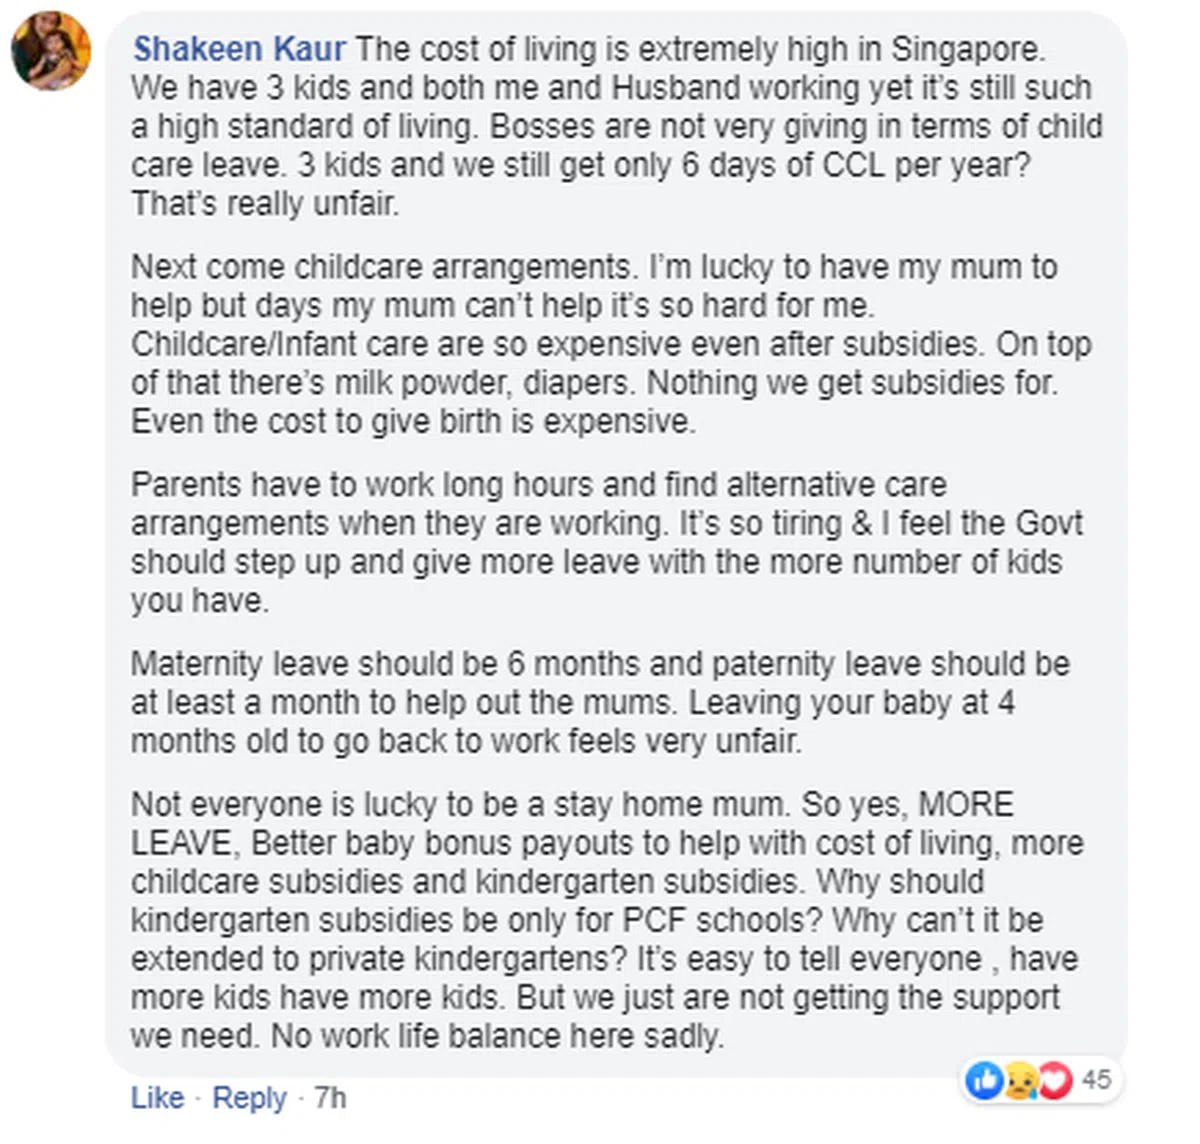This screenshot has width=1200, height=1144.
Task: Open Shakeen Kaur's profile picture
Action: click(x=50, y=51)
